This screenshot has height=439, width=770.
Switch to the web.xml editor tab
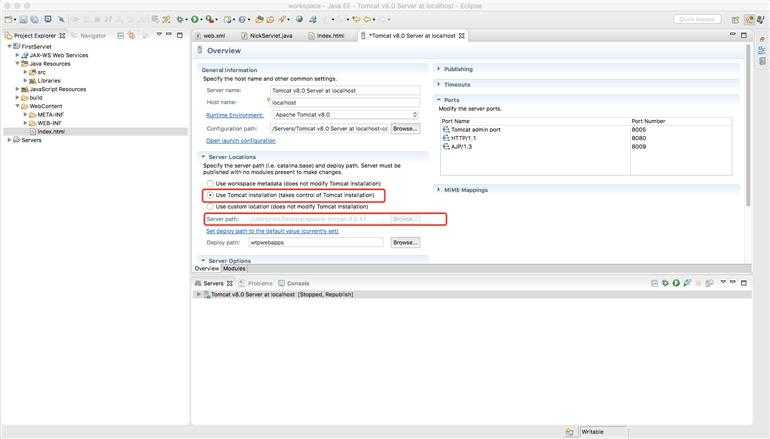(x=211, y=36)
